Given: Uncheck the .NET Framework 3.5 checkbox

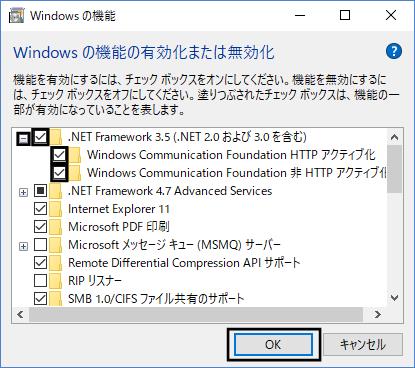Looking at the screenshot, I should click(x=41, y=137).
